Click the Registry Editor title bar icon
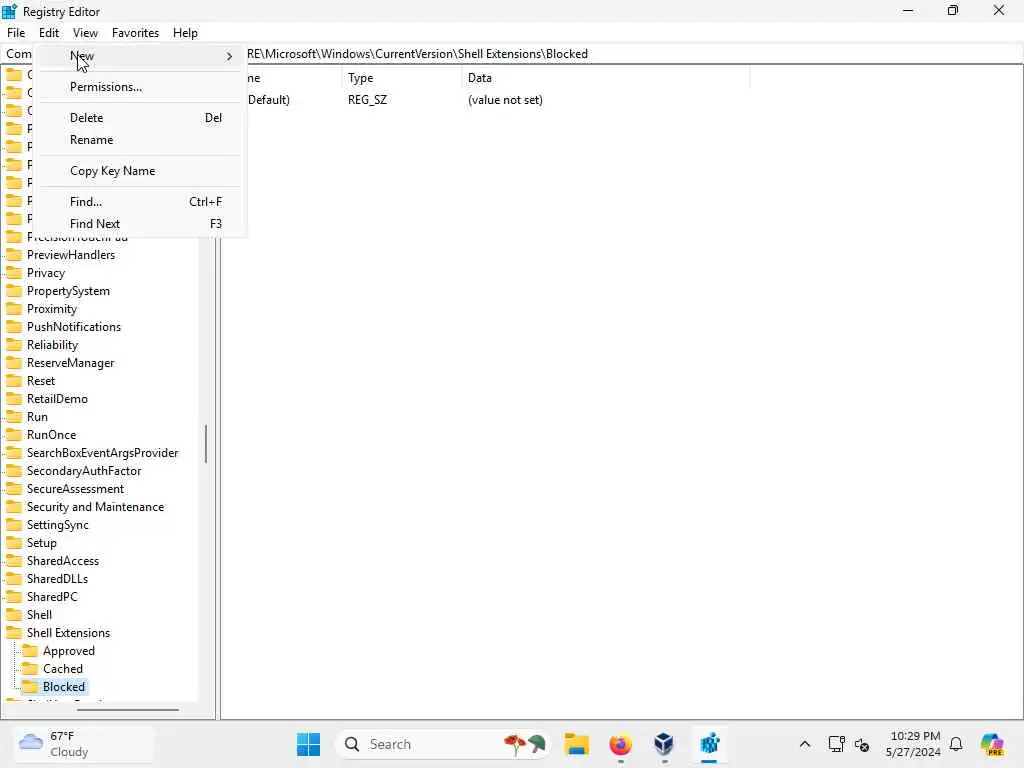Viewport: 1024px width, 768px height. tap(10, 11)
